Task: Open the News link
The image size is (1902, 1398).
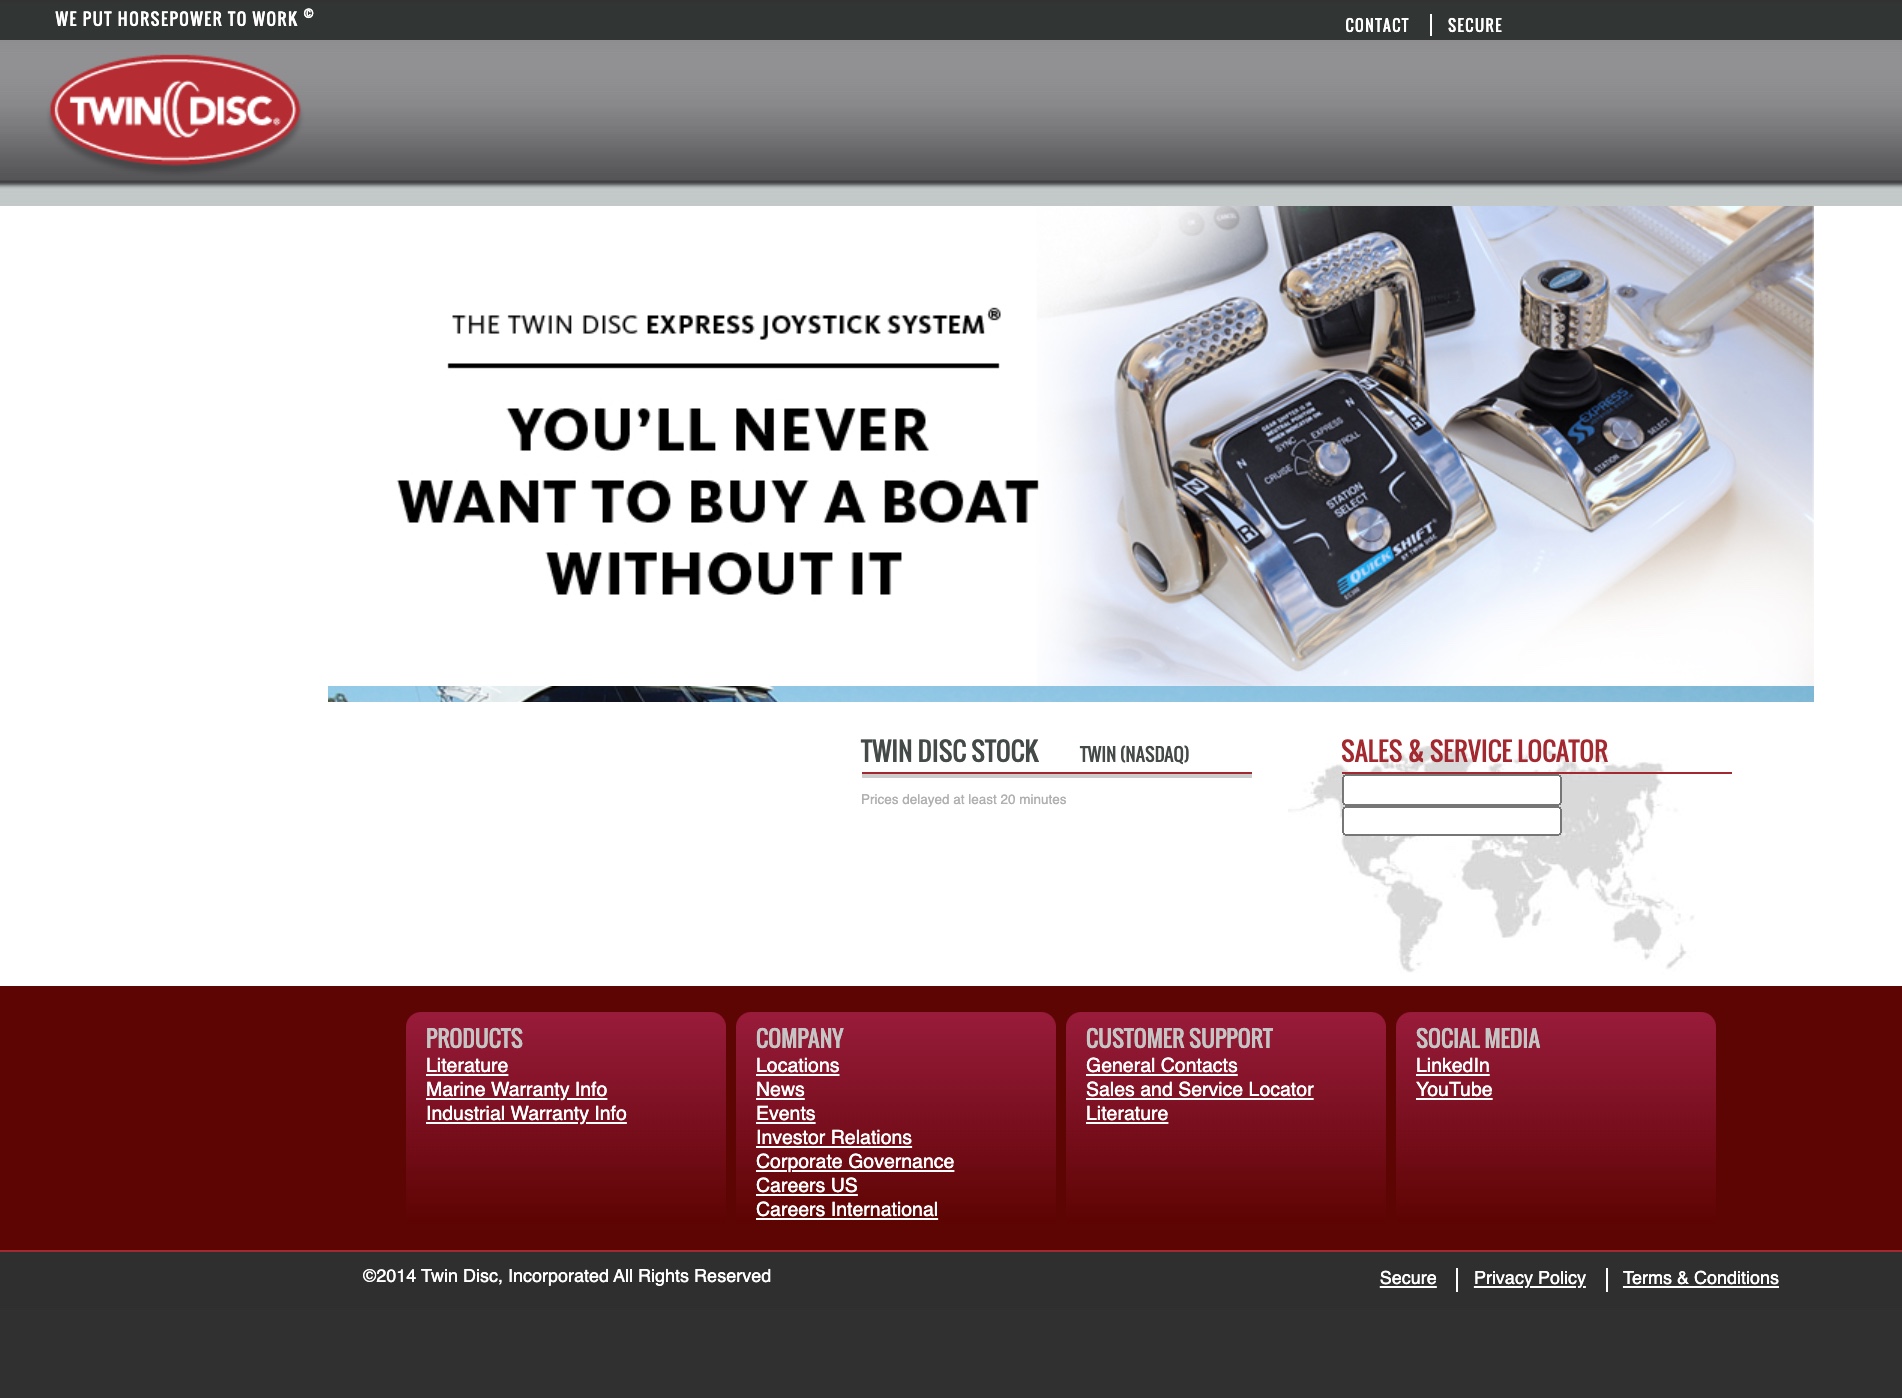Action: pos(780,1090)
